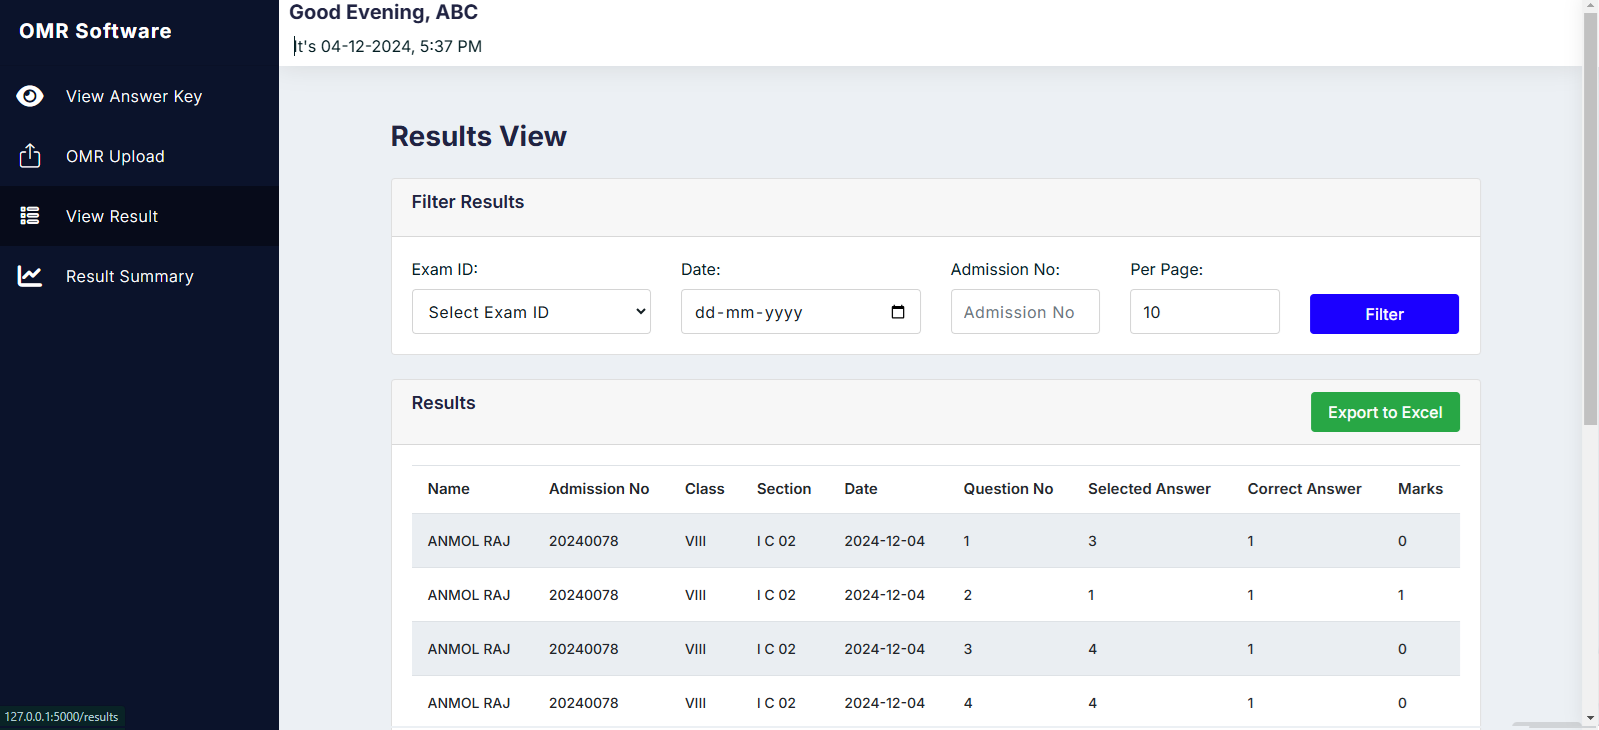Click ANMOL RAJ in question 1 row
Screen dimensions: 1599x730
point(469,541)
